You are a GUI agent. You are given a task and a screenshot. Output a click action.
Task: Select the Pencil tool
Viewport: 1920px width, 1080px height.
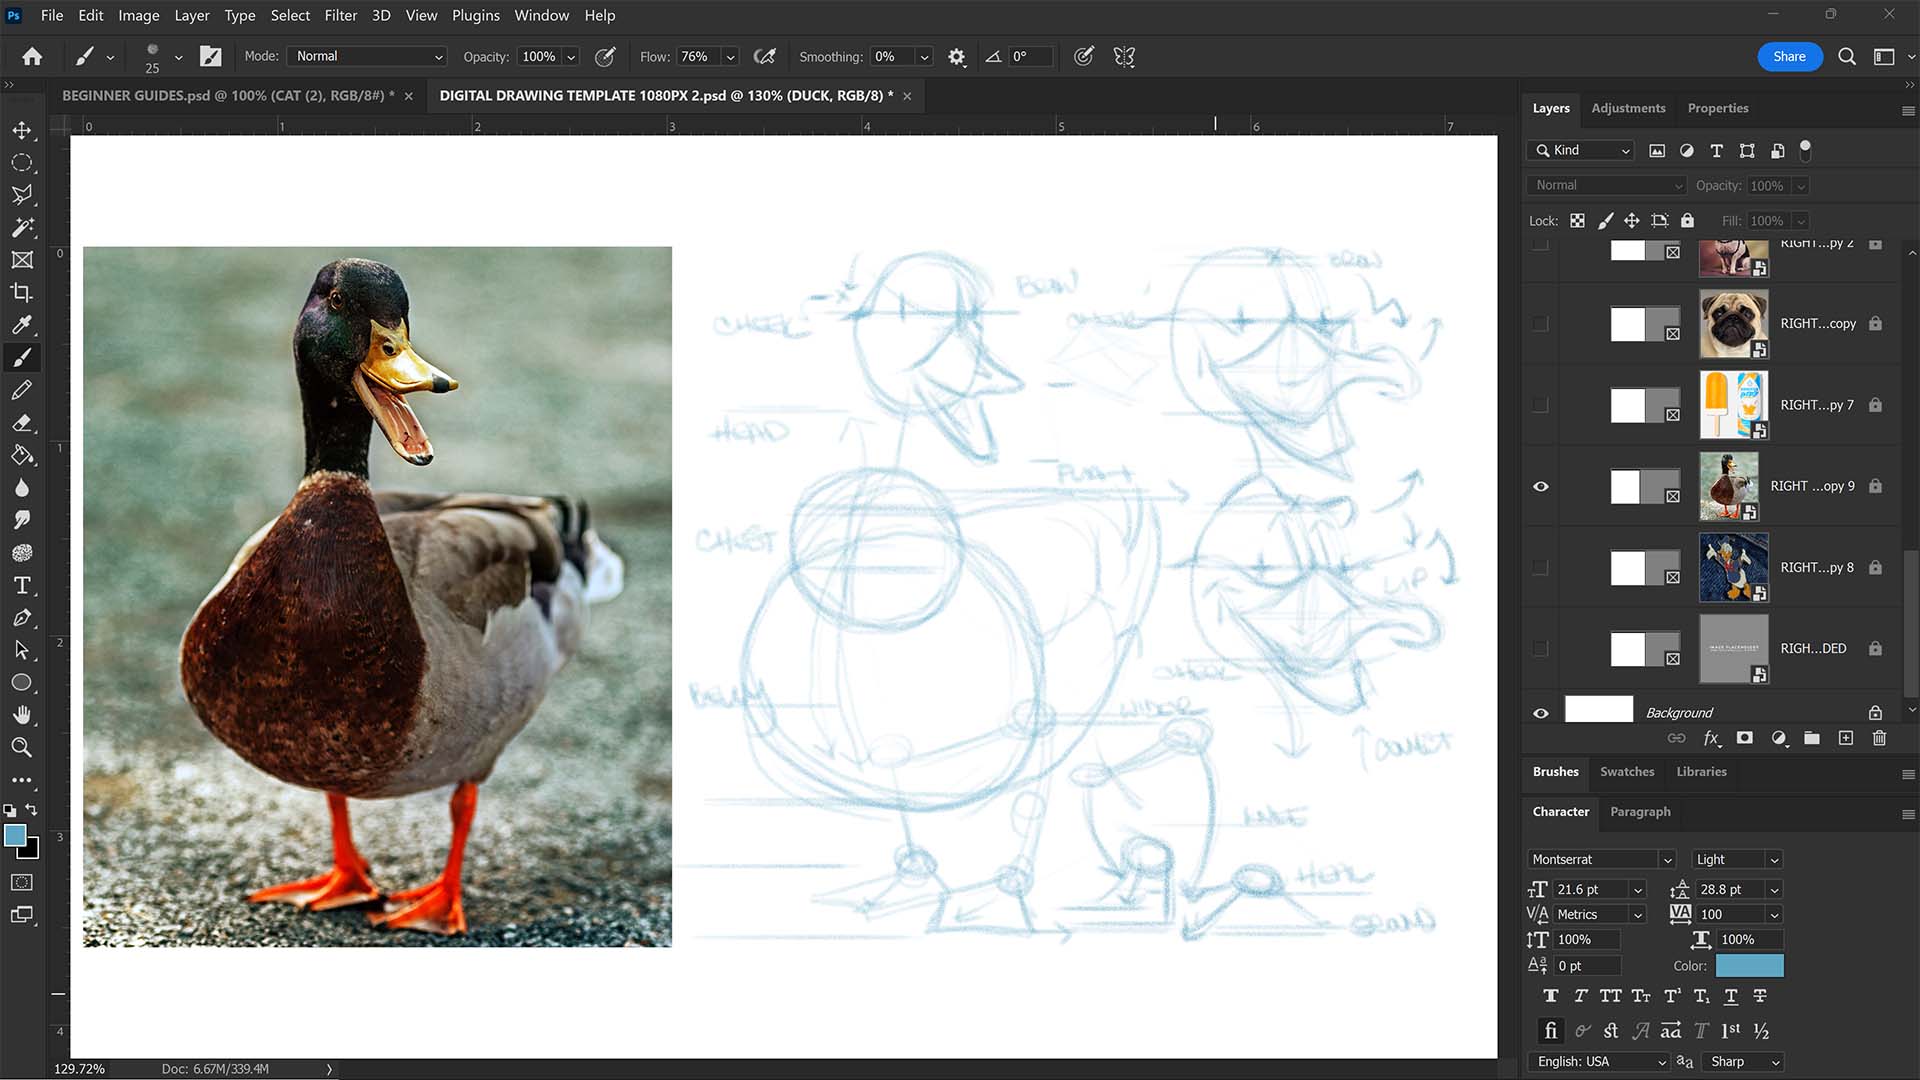(x=22, y=390)
